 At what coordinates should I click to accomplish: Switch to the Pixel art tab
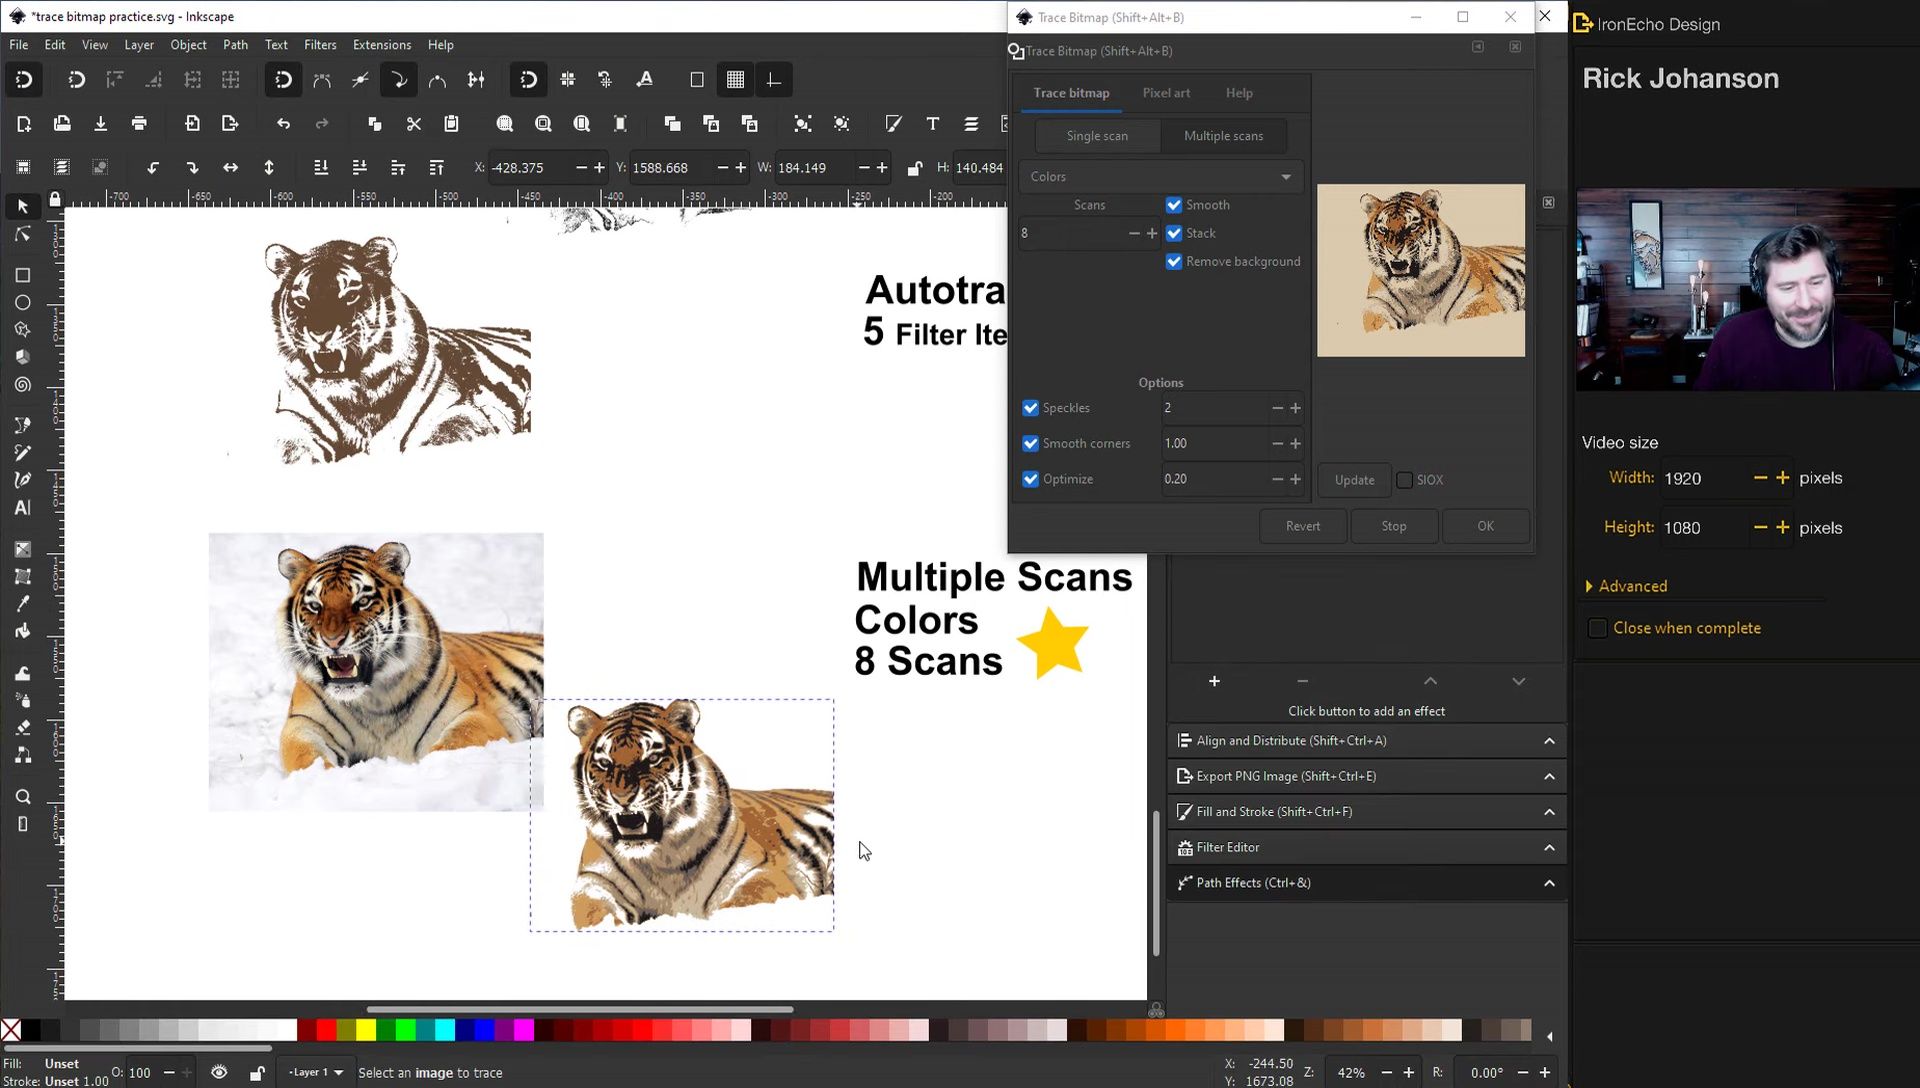tap(1166, 93)
